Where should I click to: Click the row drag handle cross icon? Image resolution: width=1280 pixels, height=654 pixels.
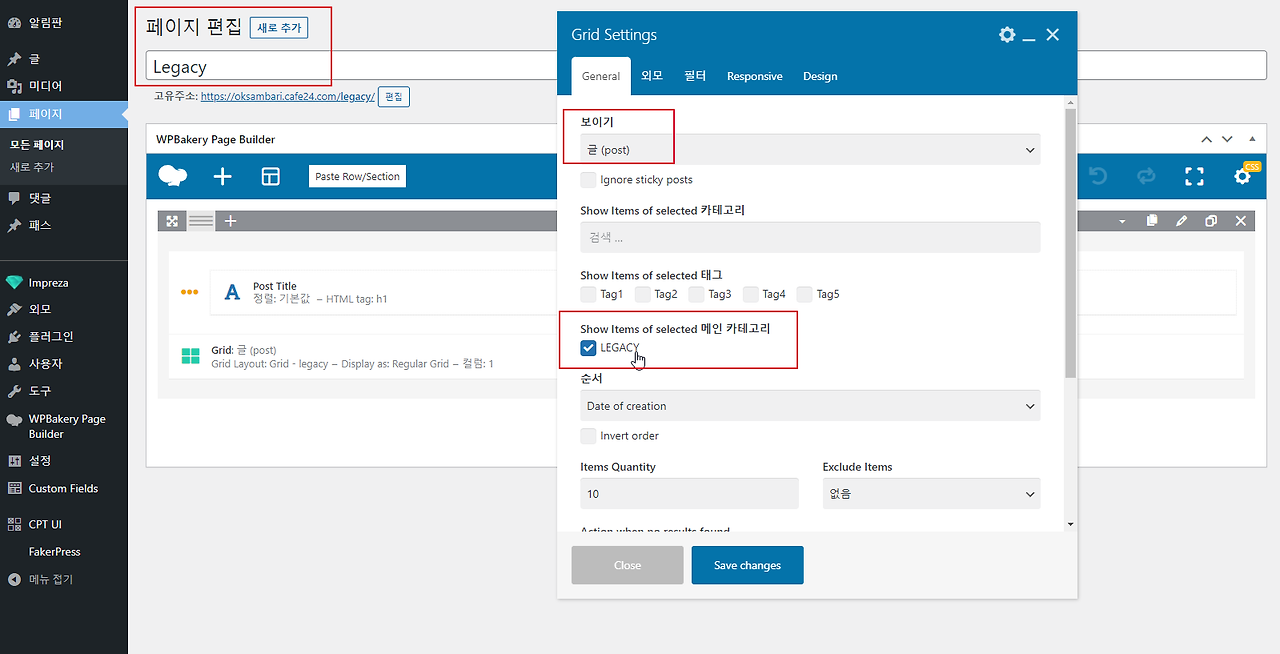172,221
